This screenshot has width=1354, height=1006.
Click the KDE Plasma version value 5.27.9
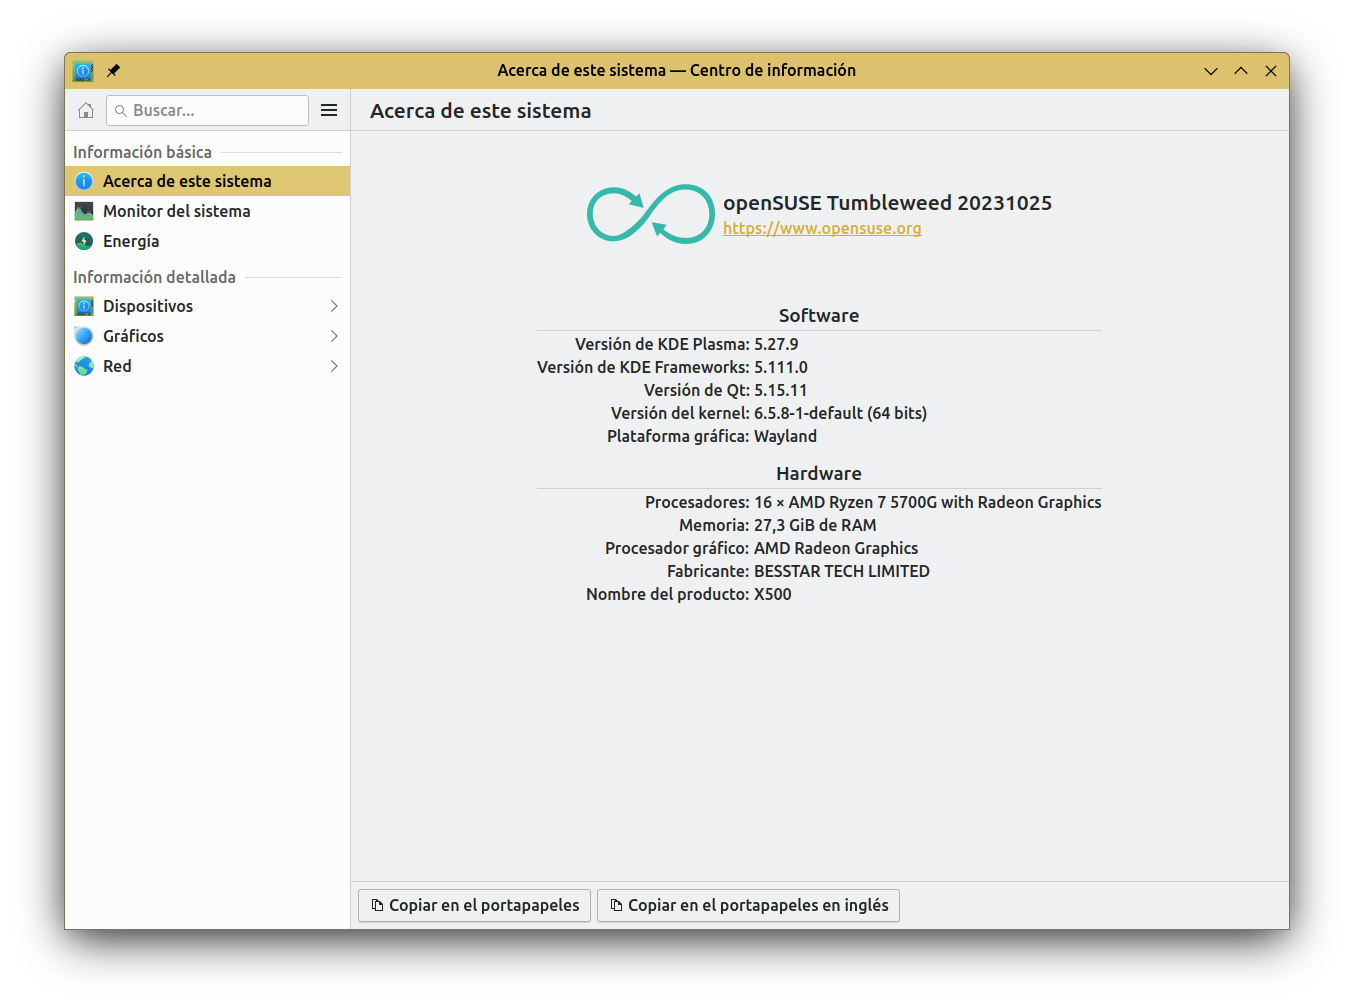(x=776, y=344)
